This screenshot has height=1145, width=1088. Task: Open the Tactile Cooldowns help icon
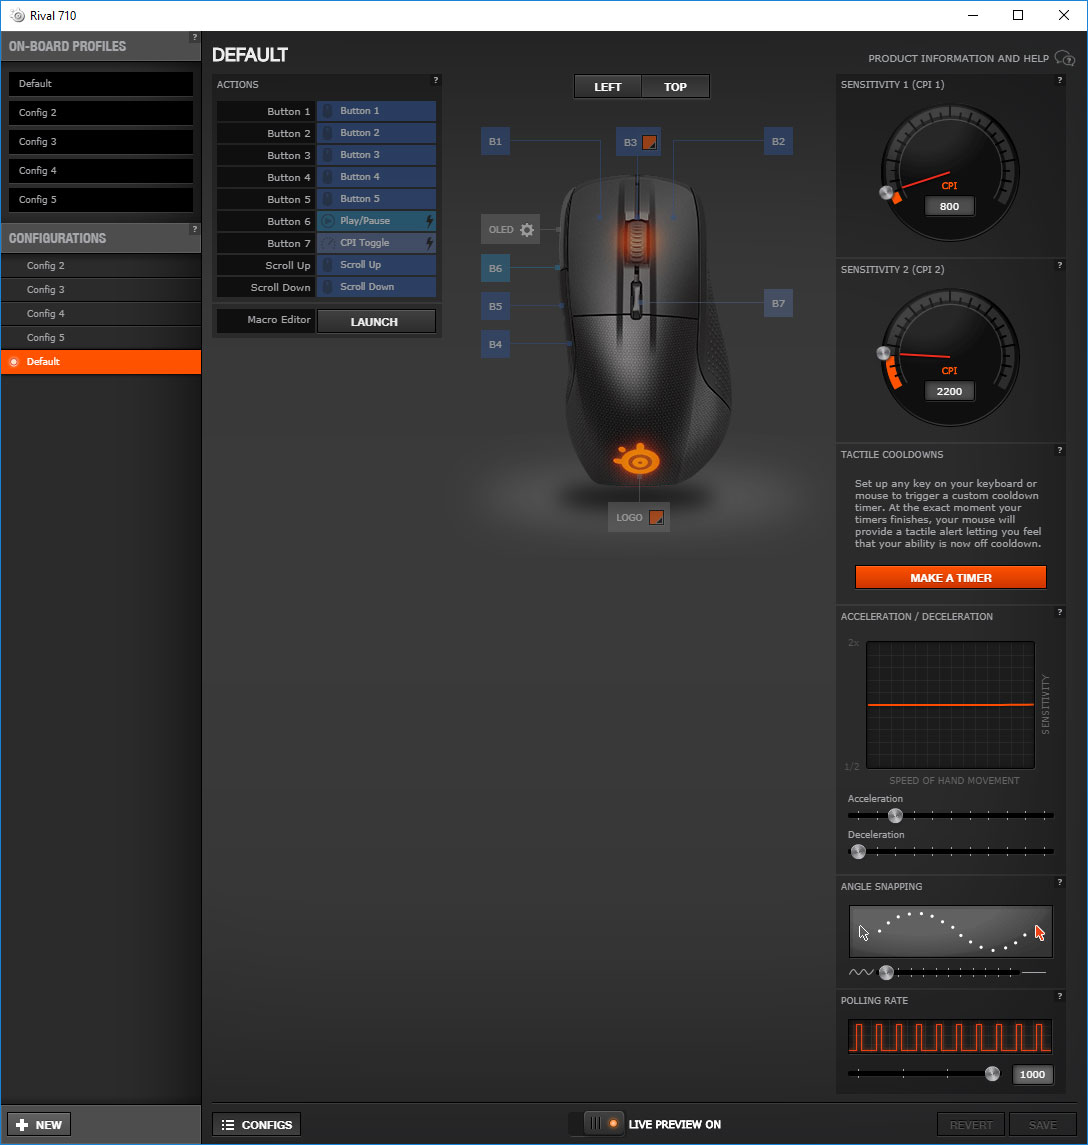(1060, 450)
